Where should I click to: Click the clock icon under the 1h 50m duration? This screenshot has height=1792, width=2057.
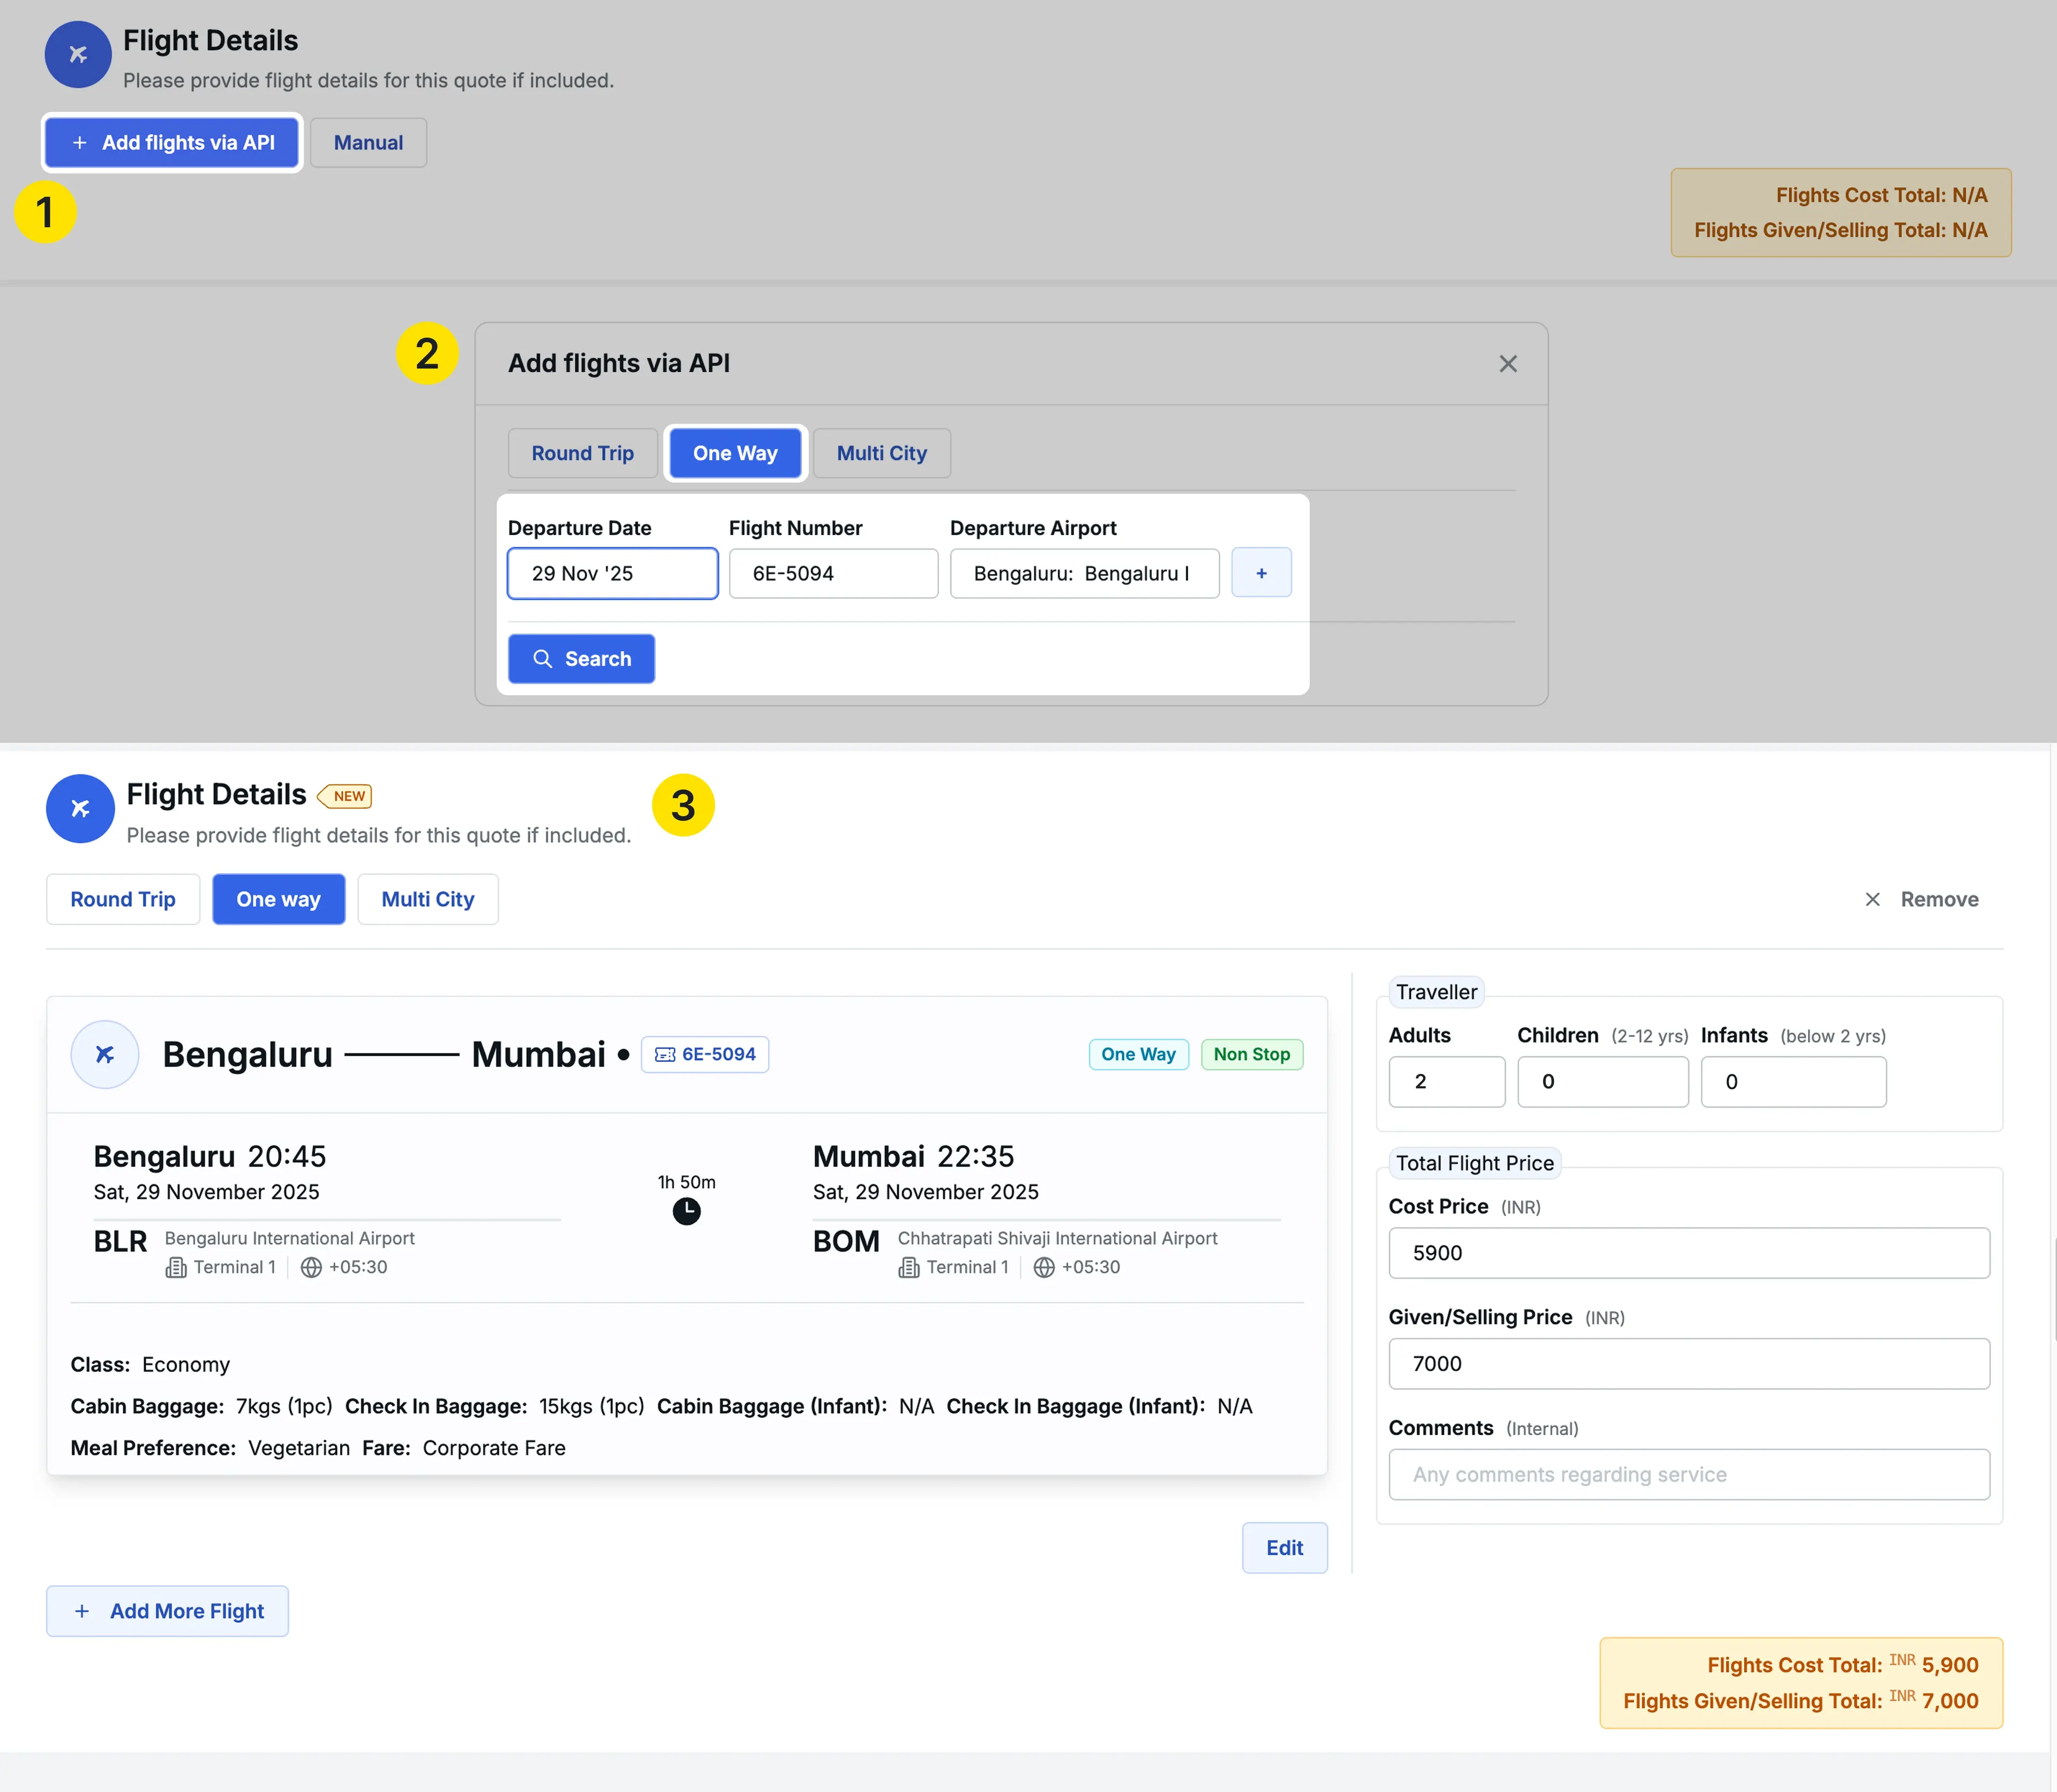pos(686,1211)
